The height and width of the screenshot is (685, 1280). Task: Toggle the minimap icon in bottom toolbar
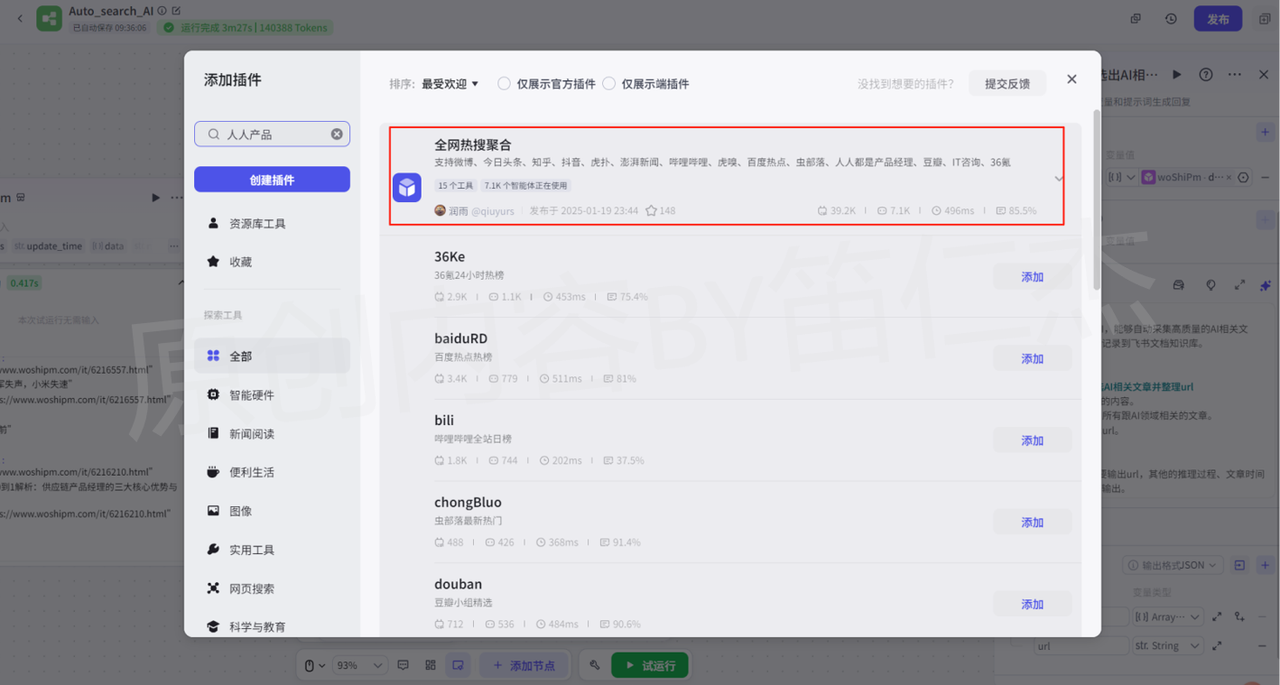458,665
